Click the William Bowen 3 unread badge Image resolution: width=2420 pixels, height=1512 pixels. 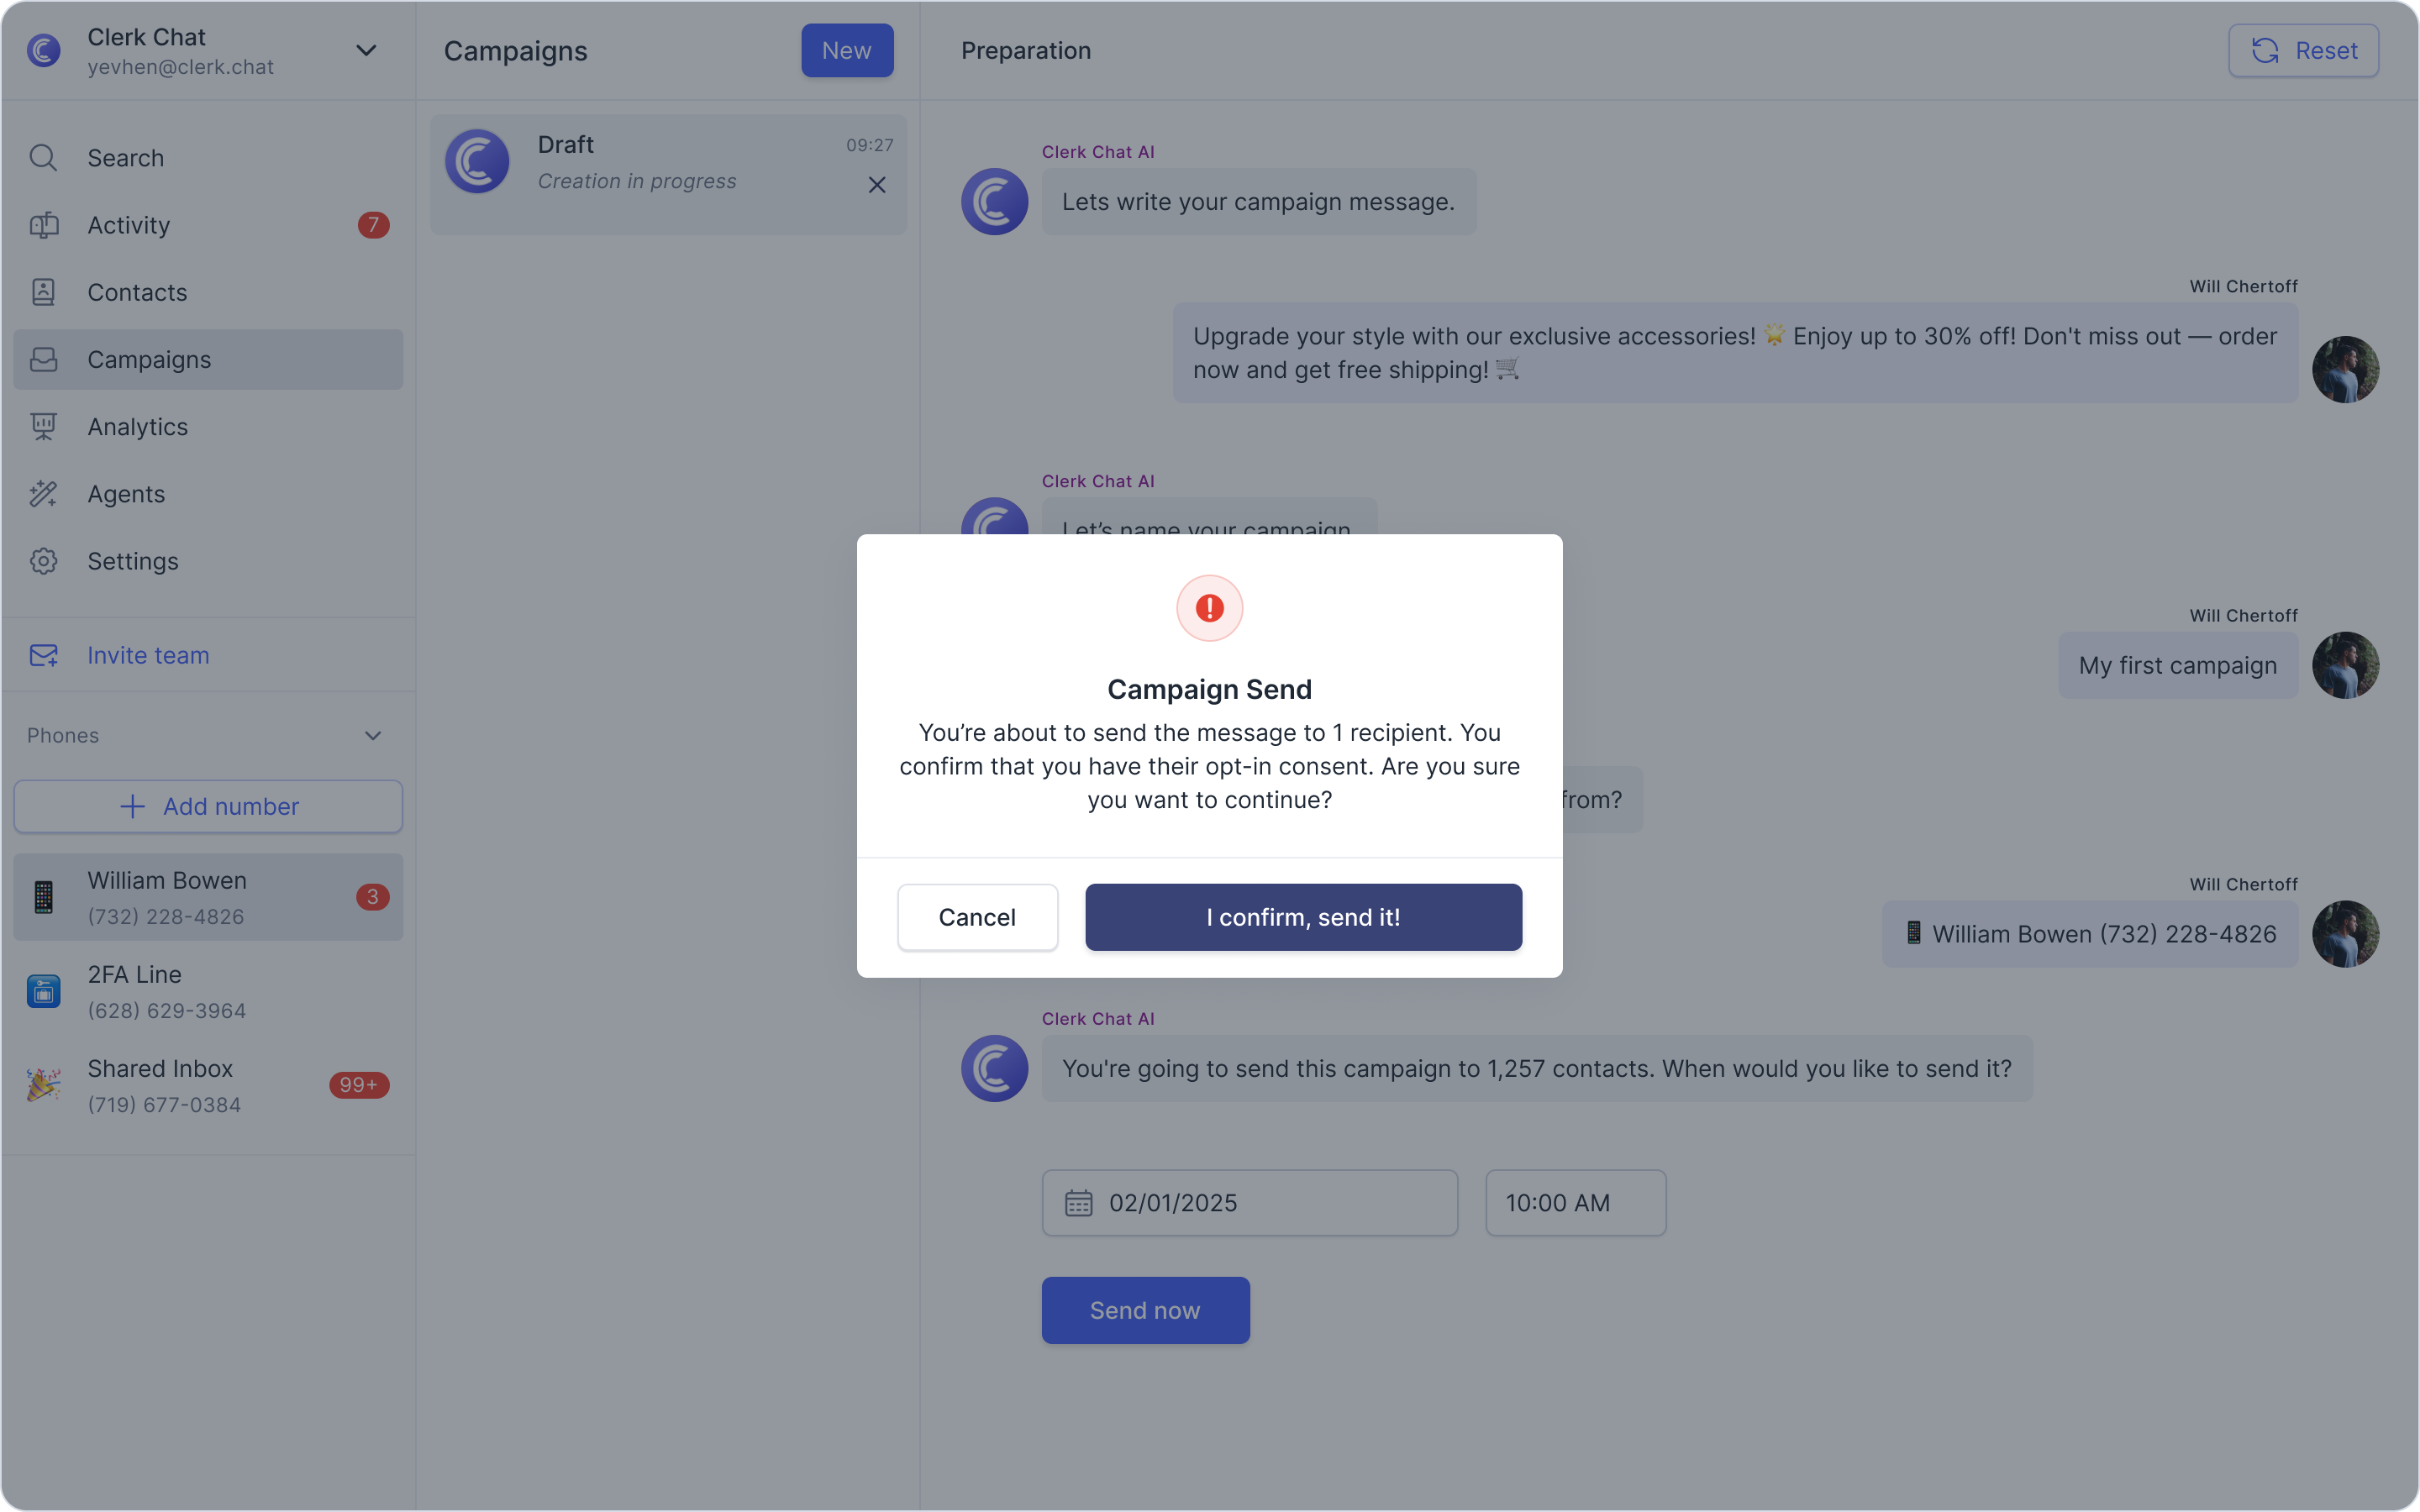[x=373, y=897]
